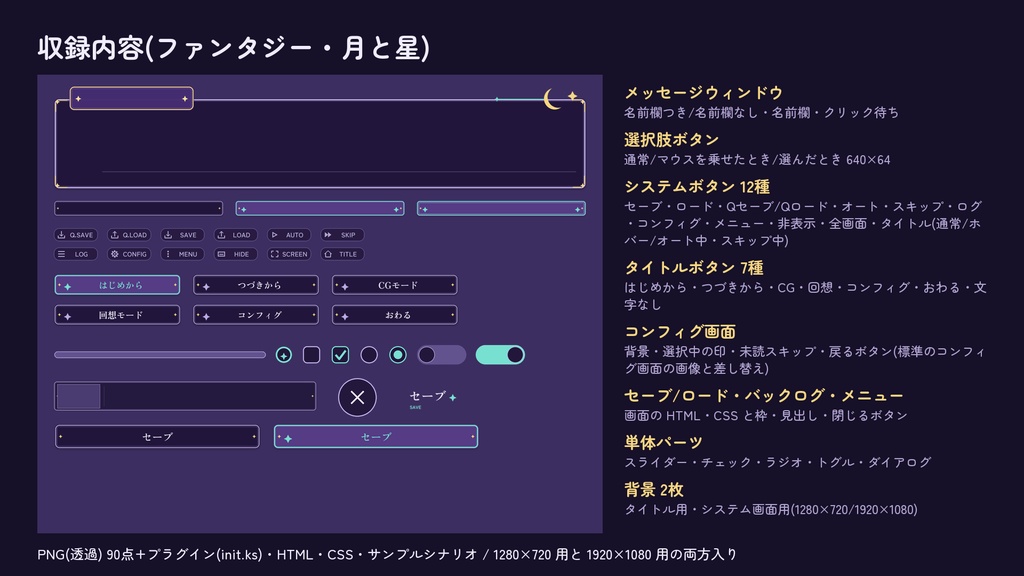1024x576 pixels.
Task: Click the コンフィグ画面 heading
Action: tap(680, 332)
